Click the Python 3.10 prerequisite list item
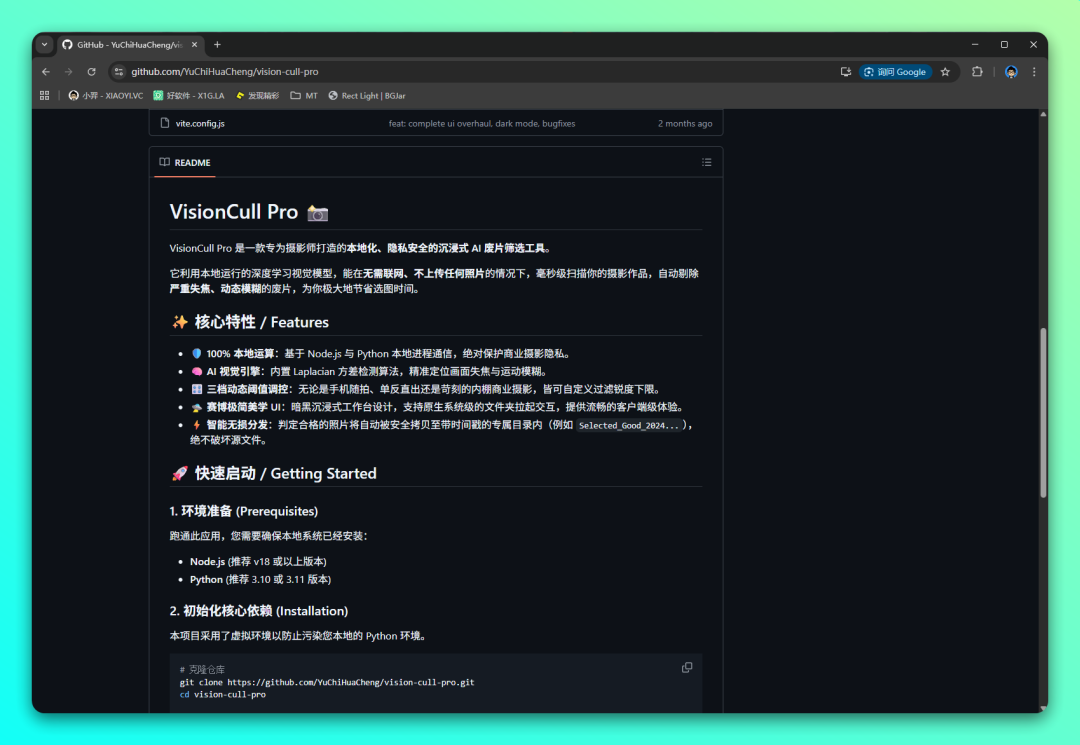 click(x=260, y=579)
